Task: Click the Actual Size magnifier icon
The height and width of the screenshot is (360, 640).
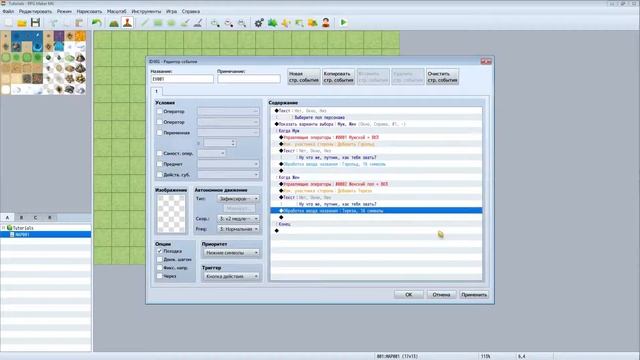Action: 242,23
